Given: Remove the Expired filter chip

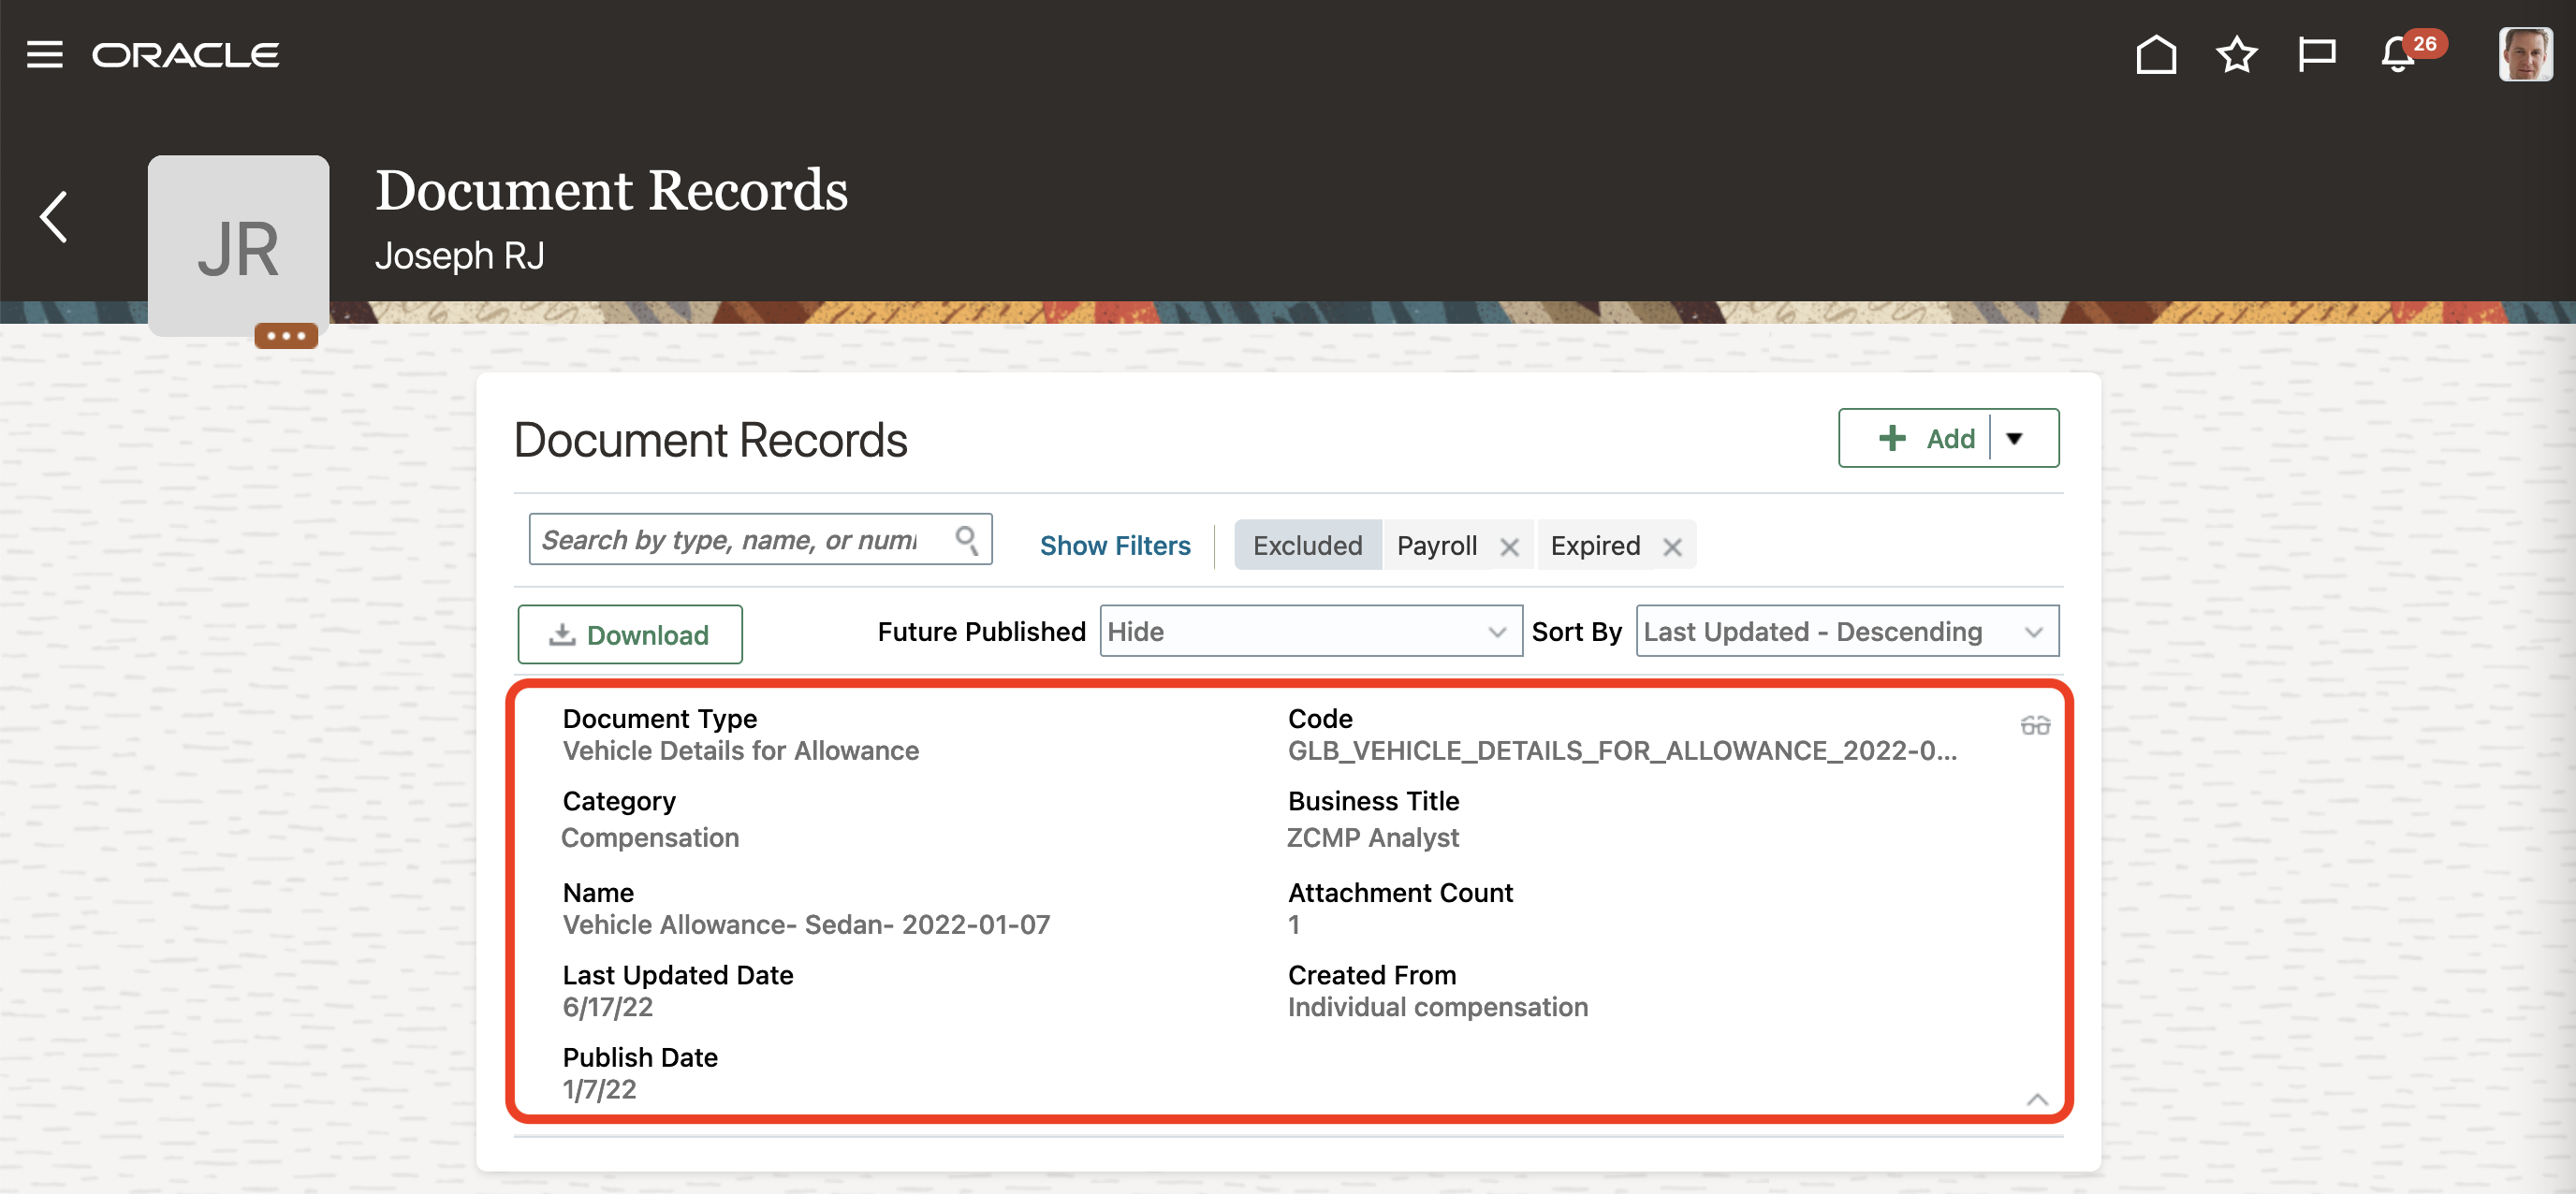Looking at the screenshot, I should pos(1672,547).
